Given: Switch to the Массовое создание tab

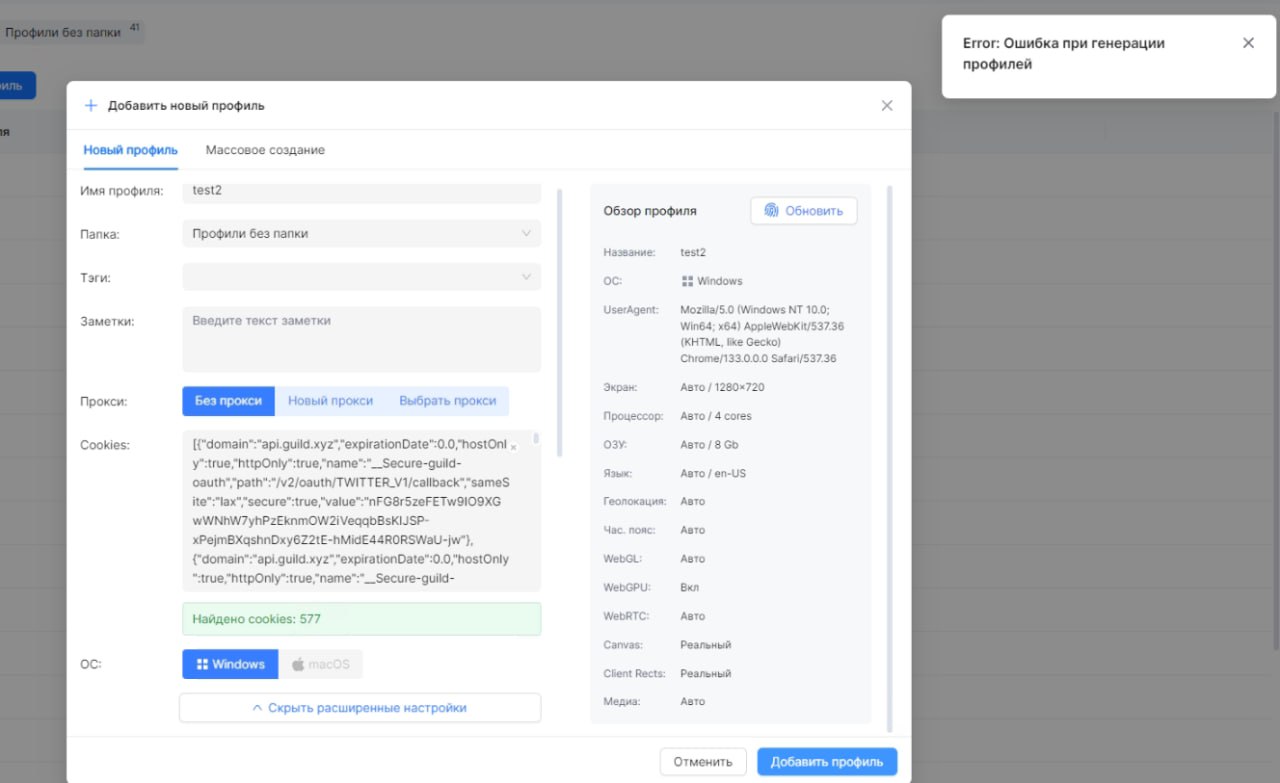Looking at the screenshot, I should pos(265,150).
